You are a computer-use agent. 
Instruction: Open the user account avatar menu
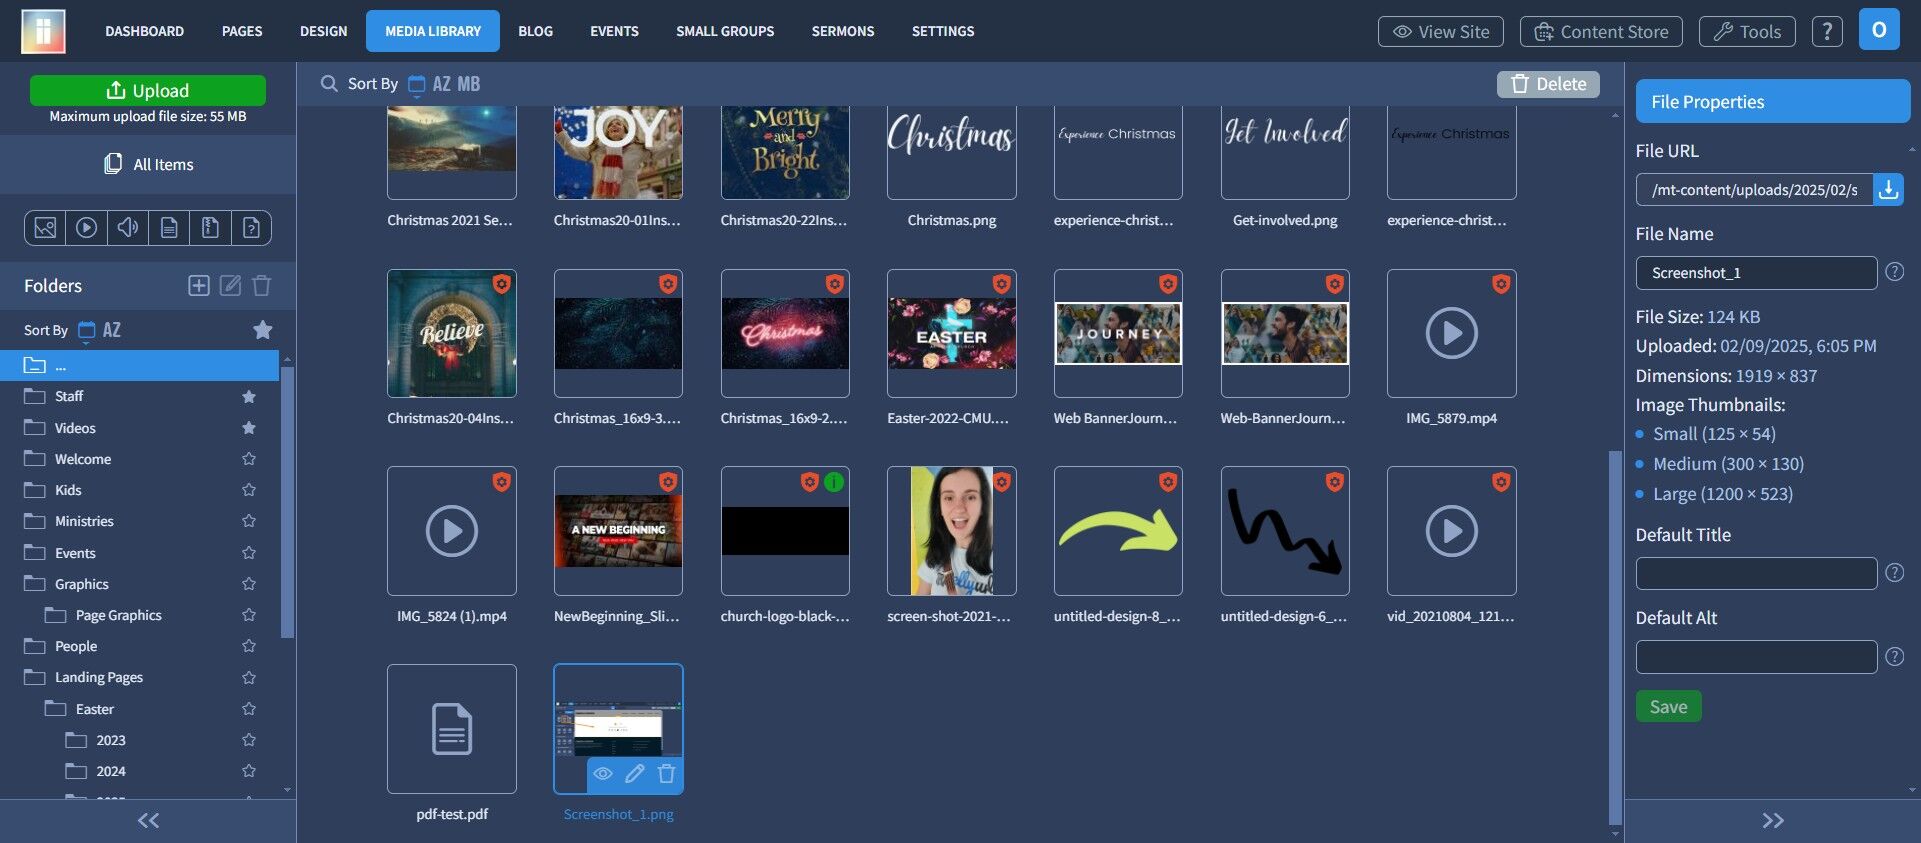point(1879,30)
